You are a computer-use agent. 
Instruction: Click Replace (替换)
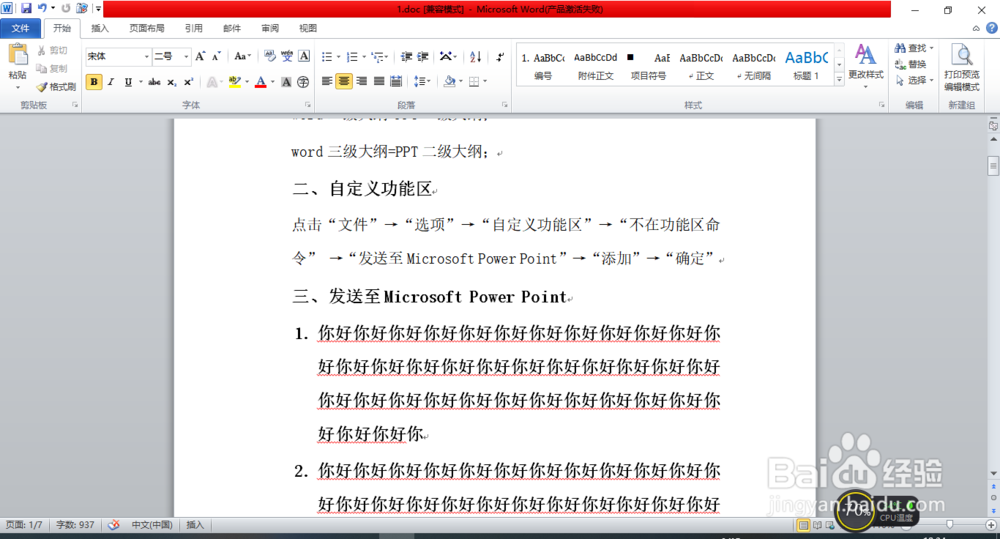(910, 64)
